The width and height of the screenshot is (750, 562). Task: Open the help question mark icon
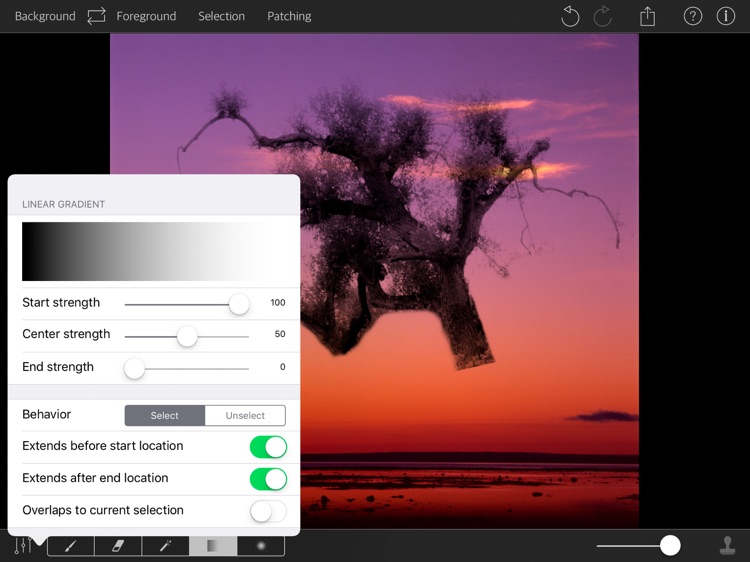(693, 16)
